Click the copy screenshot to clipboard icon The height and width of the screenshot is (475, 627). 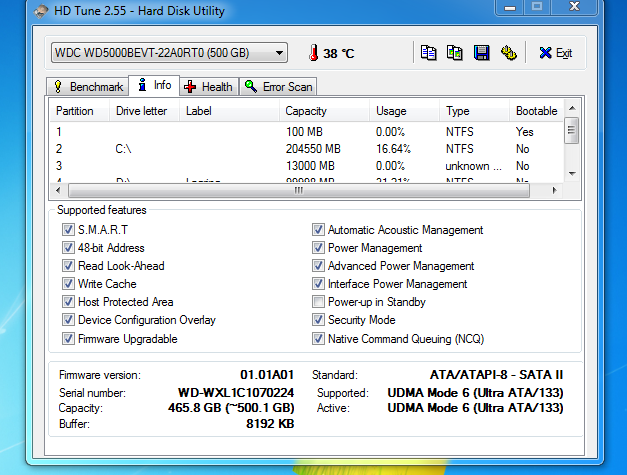coord(455,53)
